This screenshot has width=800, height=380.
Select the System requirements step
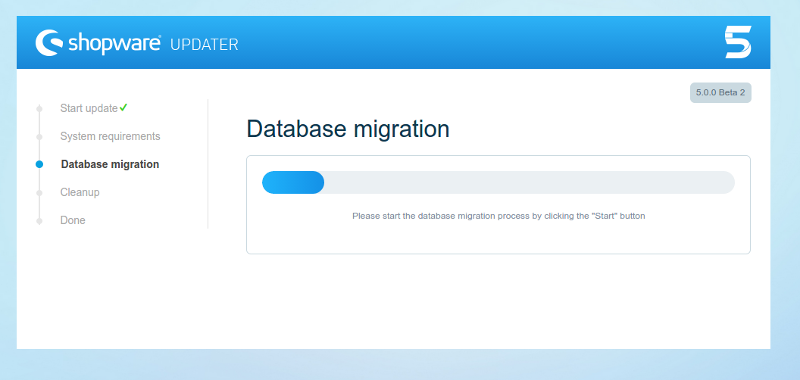tap(110, 136)
